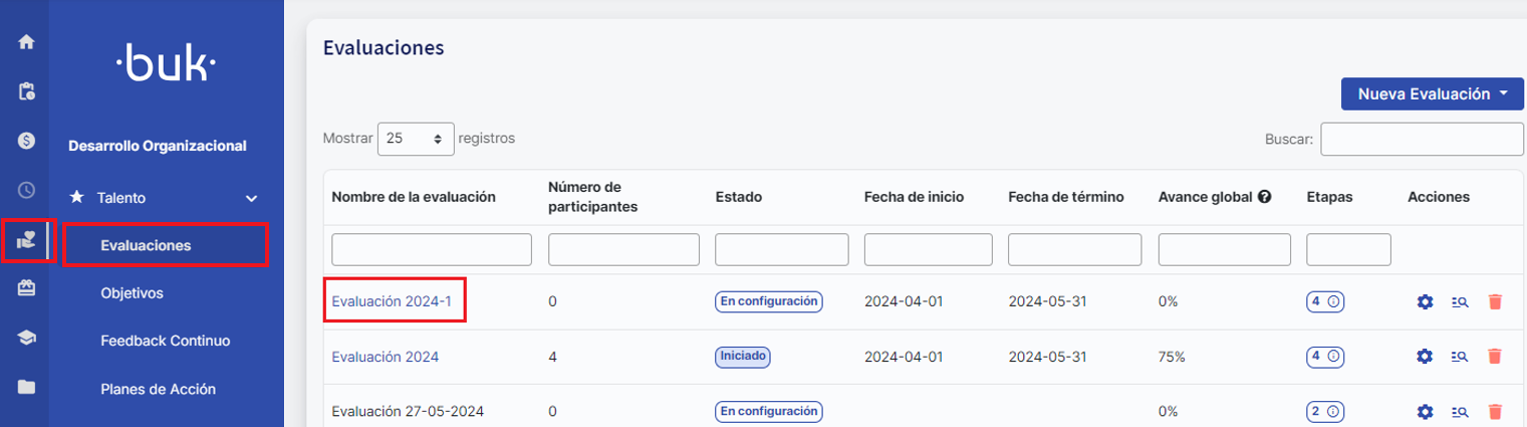The height and width of the screenshot is (427, 1527).
Task: Open the Mostrar registros count selector
Action: click(x=415, y=139)
